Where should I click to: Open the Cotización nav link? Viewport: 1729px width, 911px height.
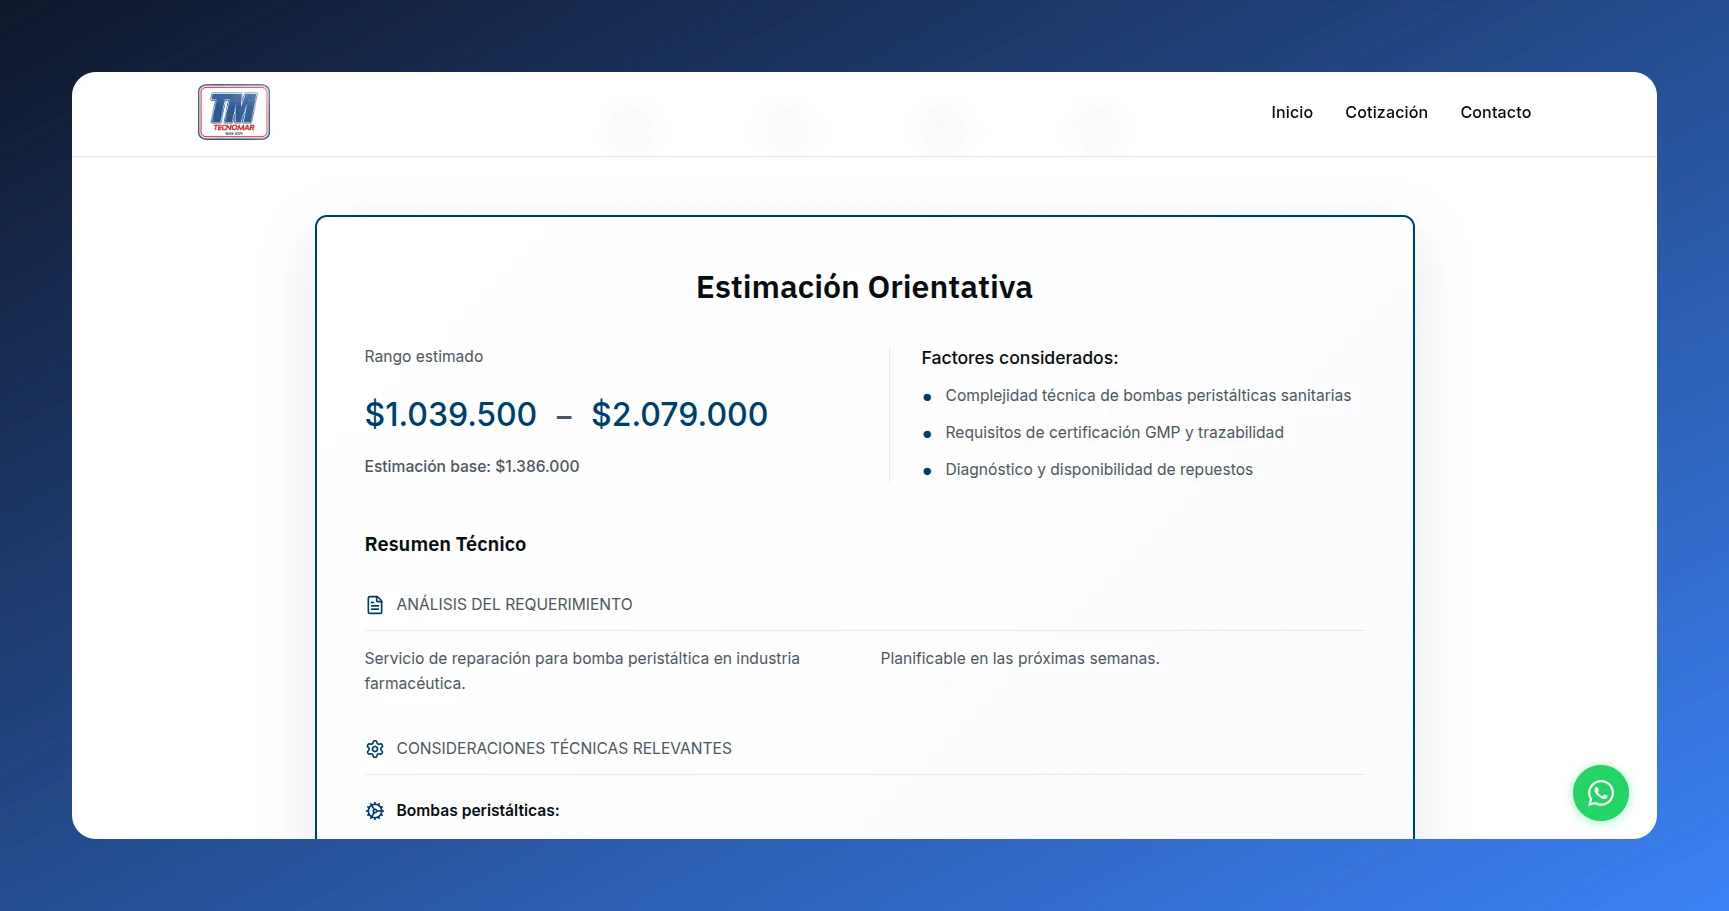pos(1386,112)
